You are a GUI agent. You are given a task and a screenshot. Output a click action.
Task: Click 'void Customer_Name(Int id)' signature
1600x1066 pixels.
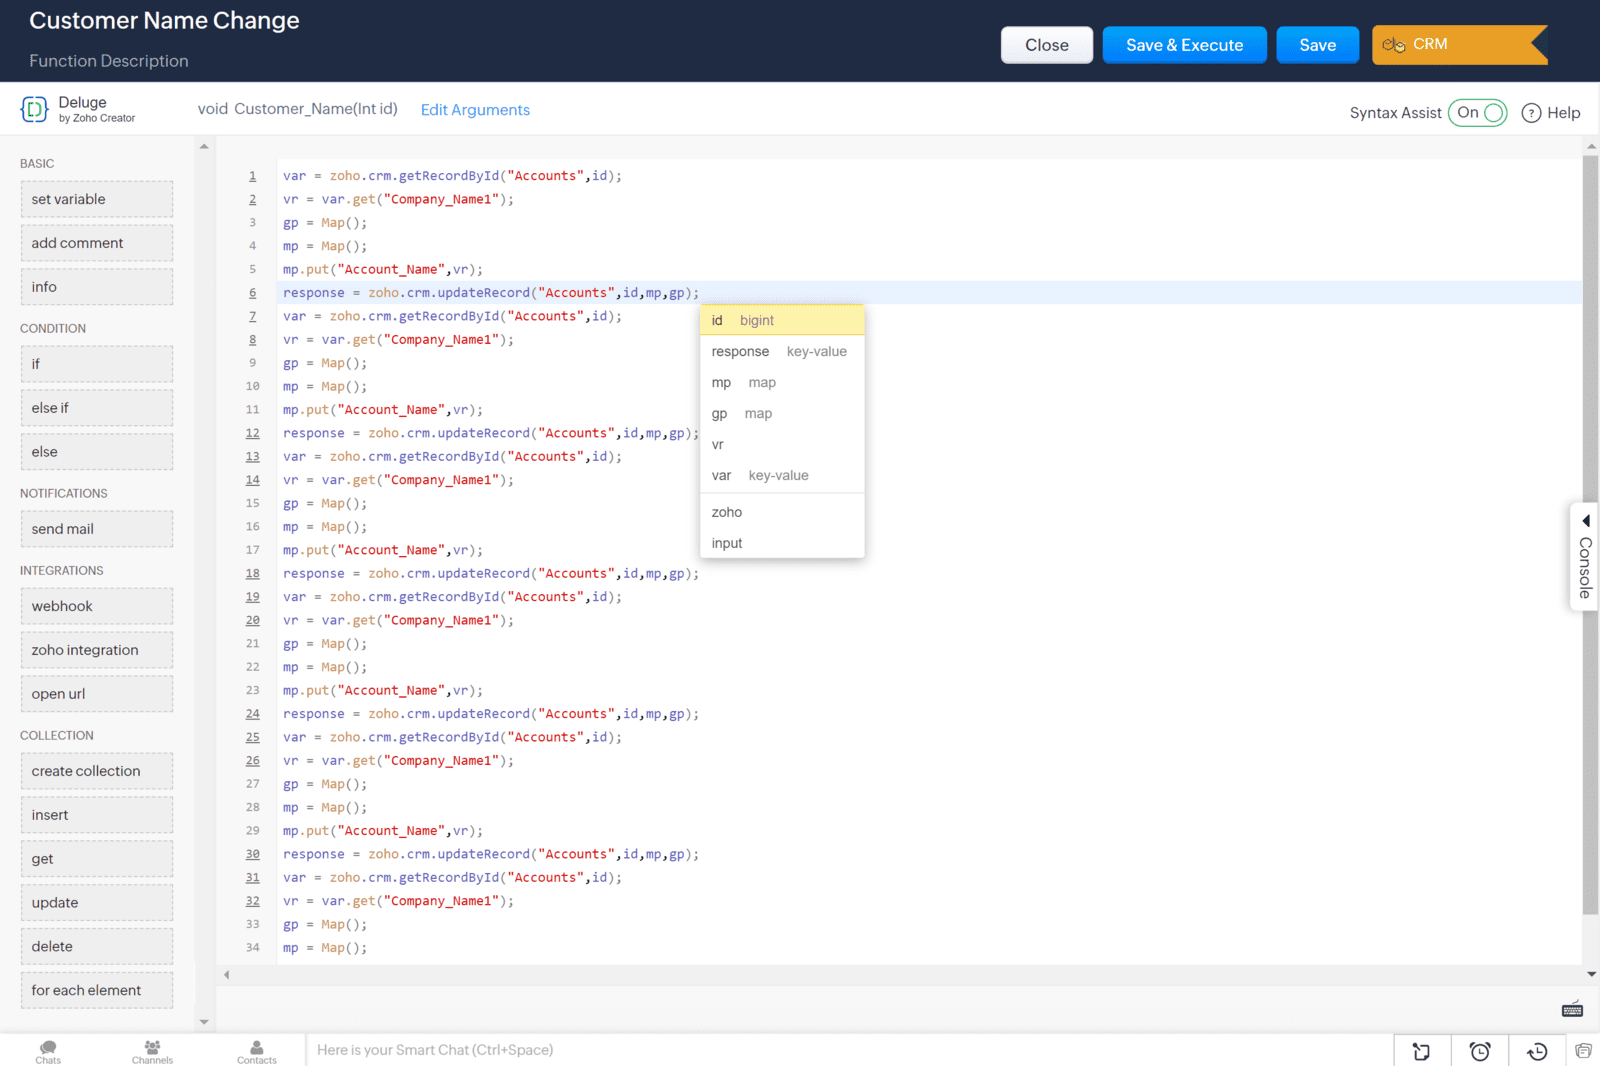(297, 109)
